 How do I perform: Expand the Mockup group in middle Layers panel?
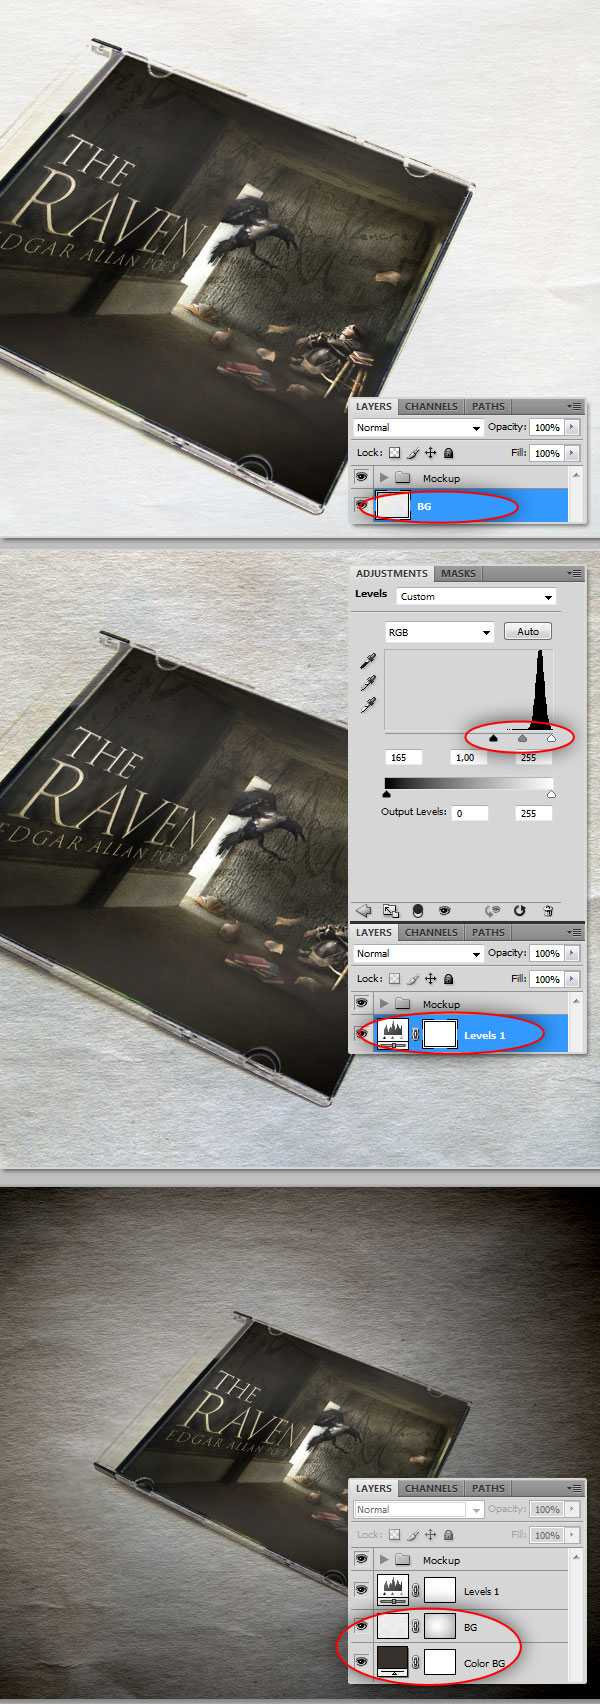tap(384, 1003)
